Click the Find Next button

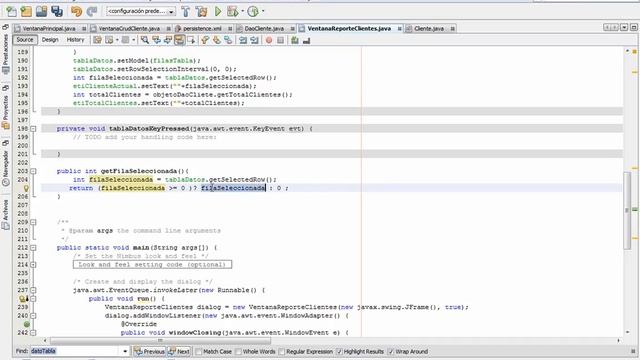(x=179, y=351)
